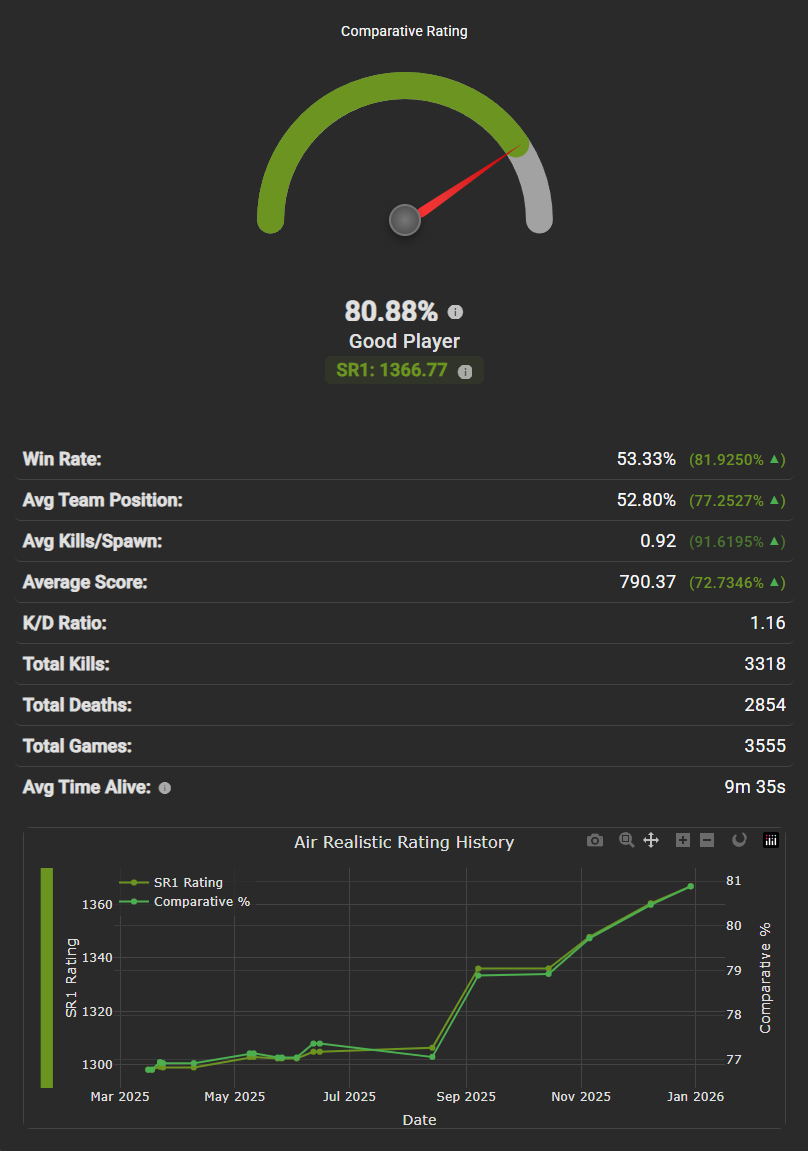Click the "Avg Kills/Spawn:" label

[92, 542]
